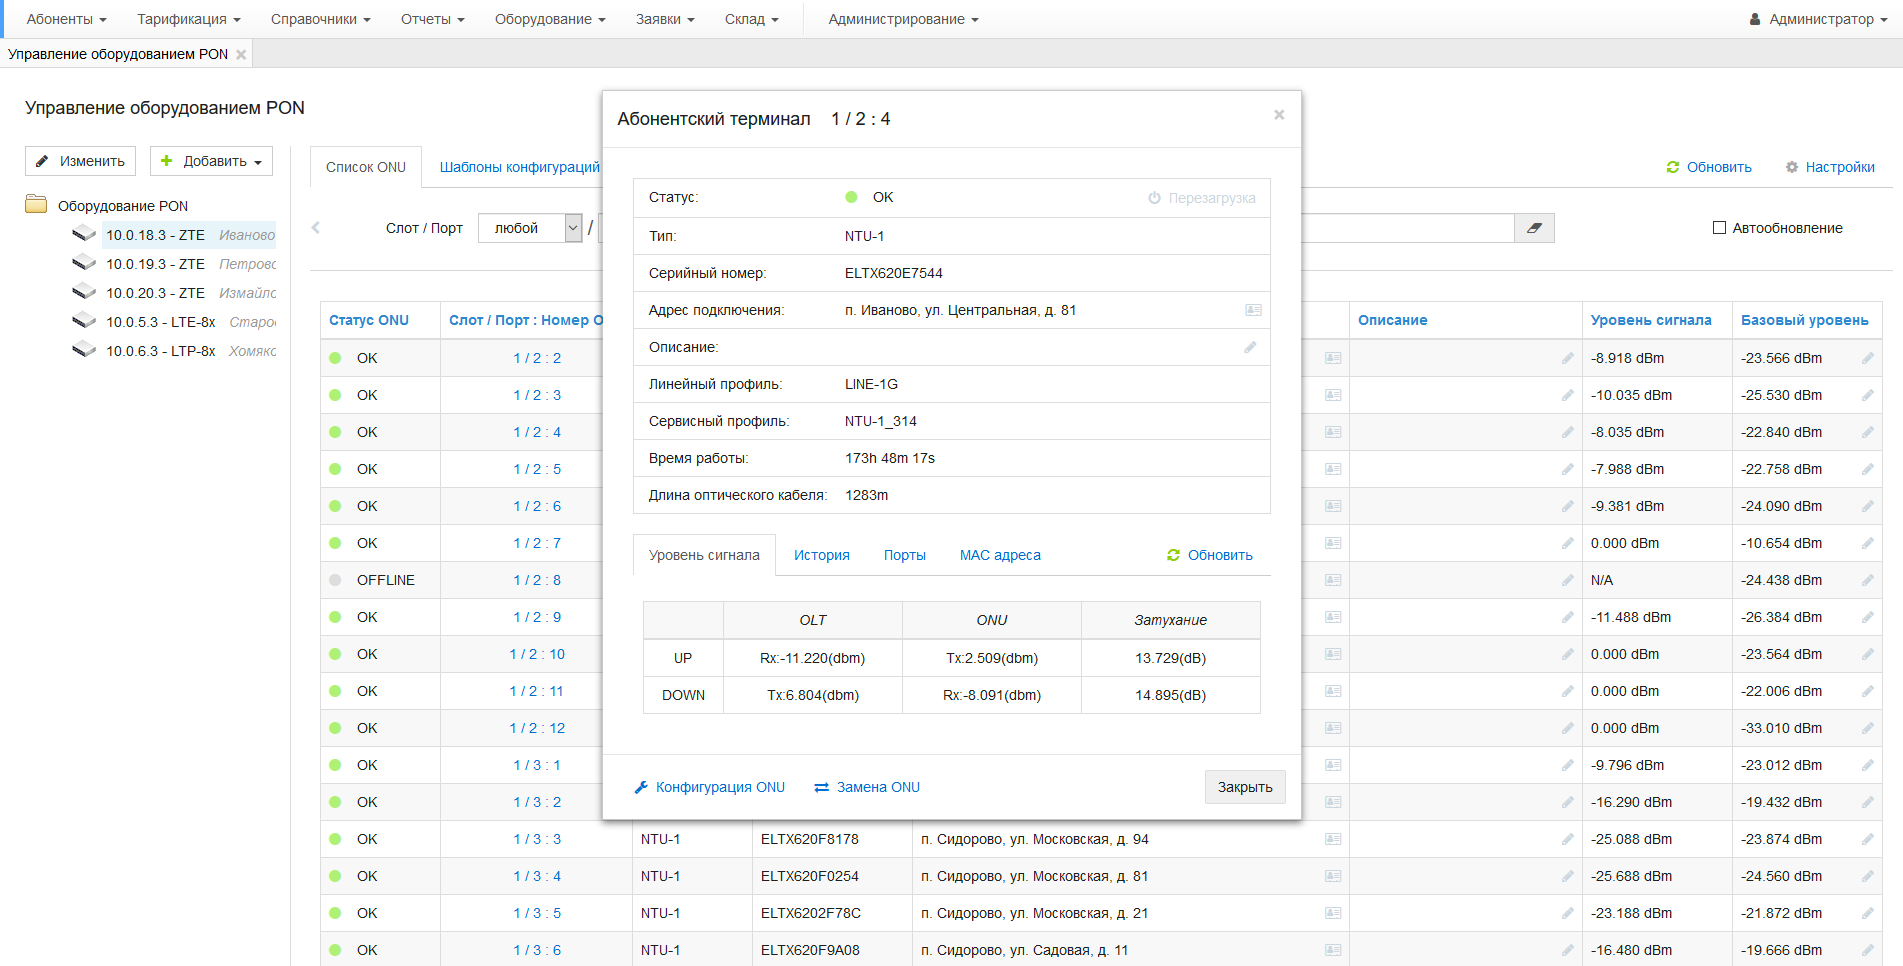Click the grey OFFLINE status dot

click(x=335, y=580)
